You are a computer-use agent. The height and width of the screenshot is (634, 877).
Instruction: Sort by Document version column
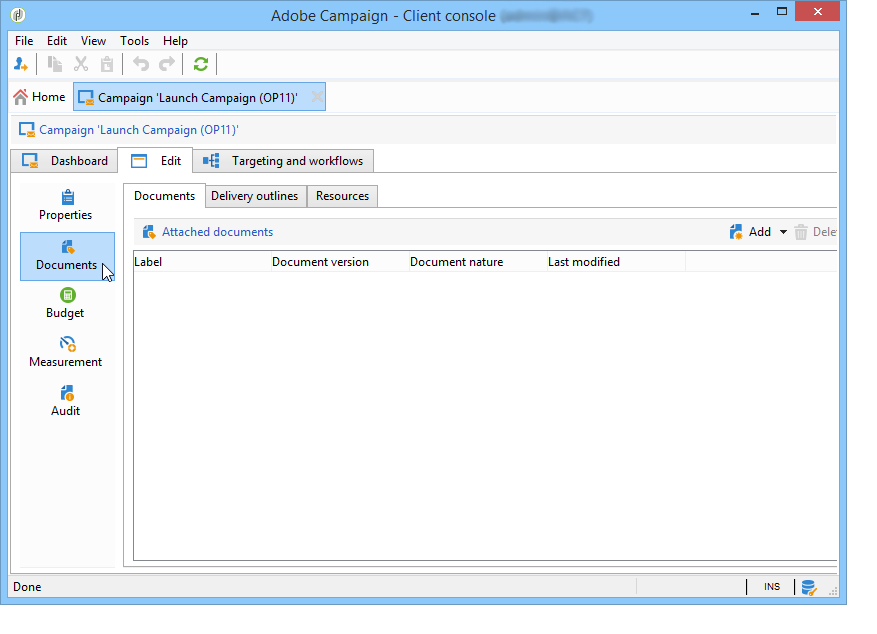340,262
